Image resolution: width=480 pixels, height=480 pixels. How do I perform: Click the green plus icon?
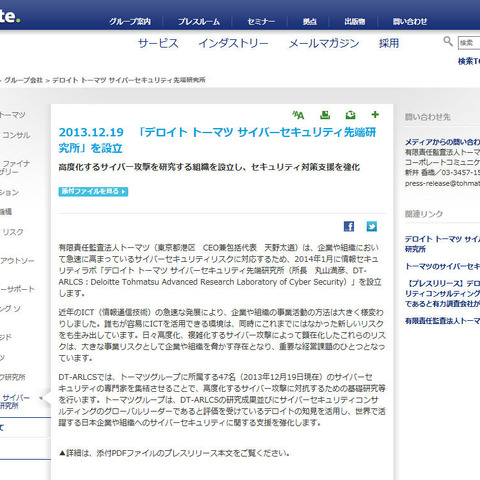(375, 115)
